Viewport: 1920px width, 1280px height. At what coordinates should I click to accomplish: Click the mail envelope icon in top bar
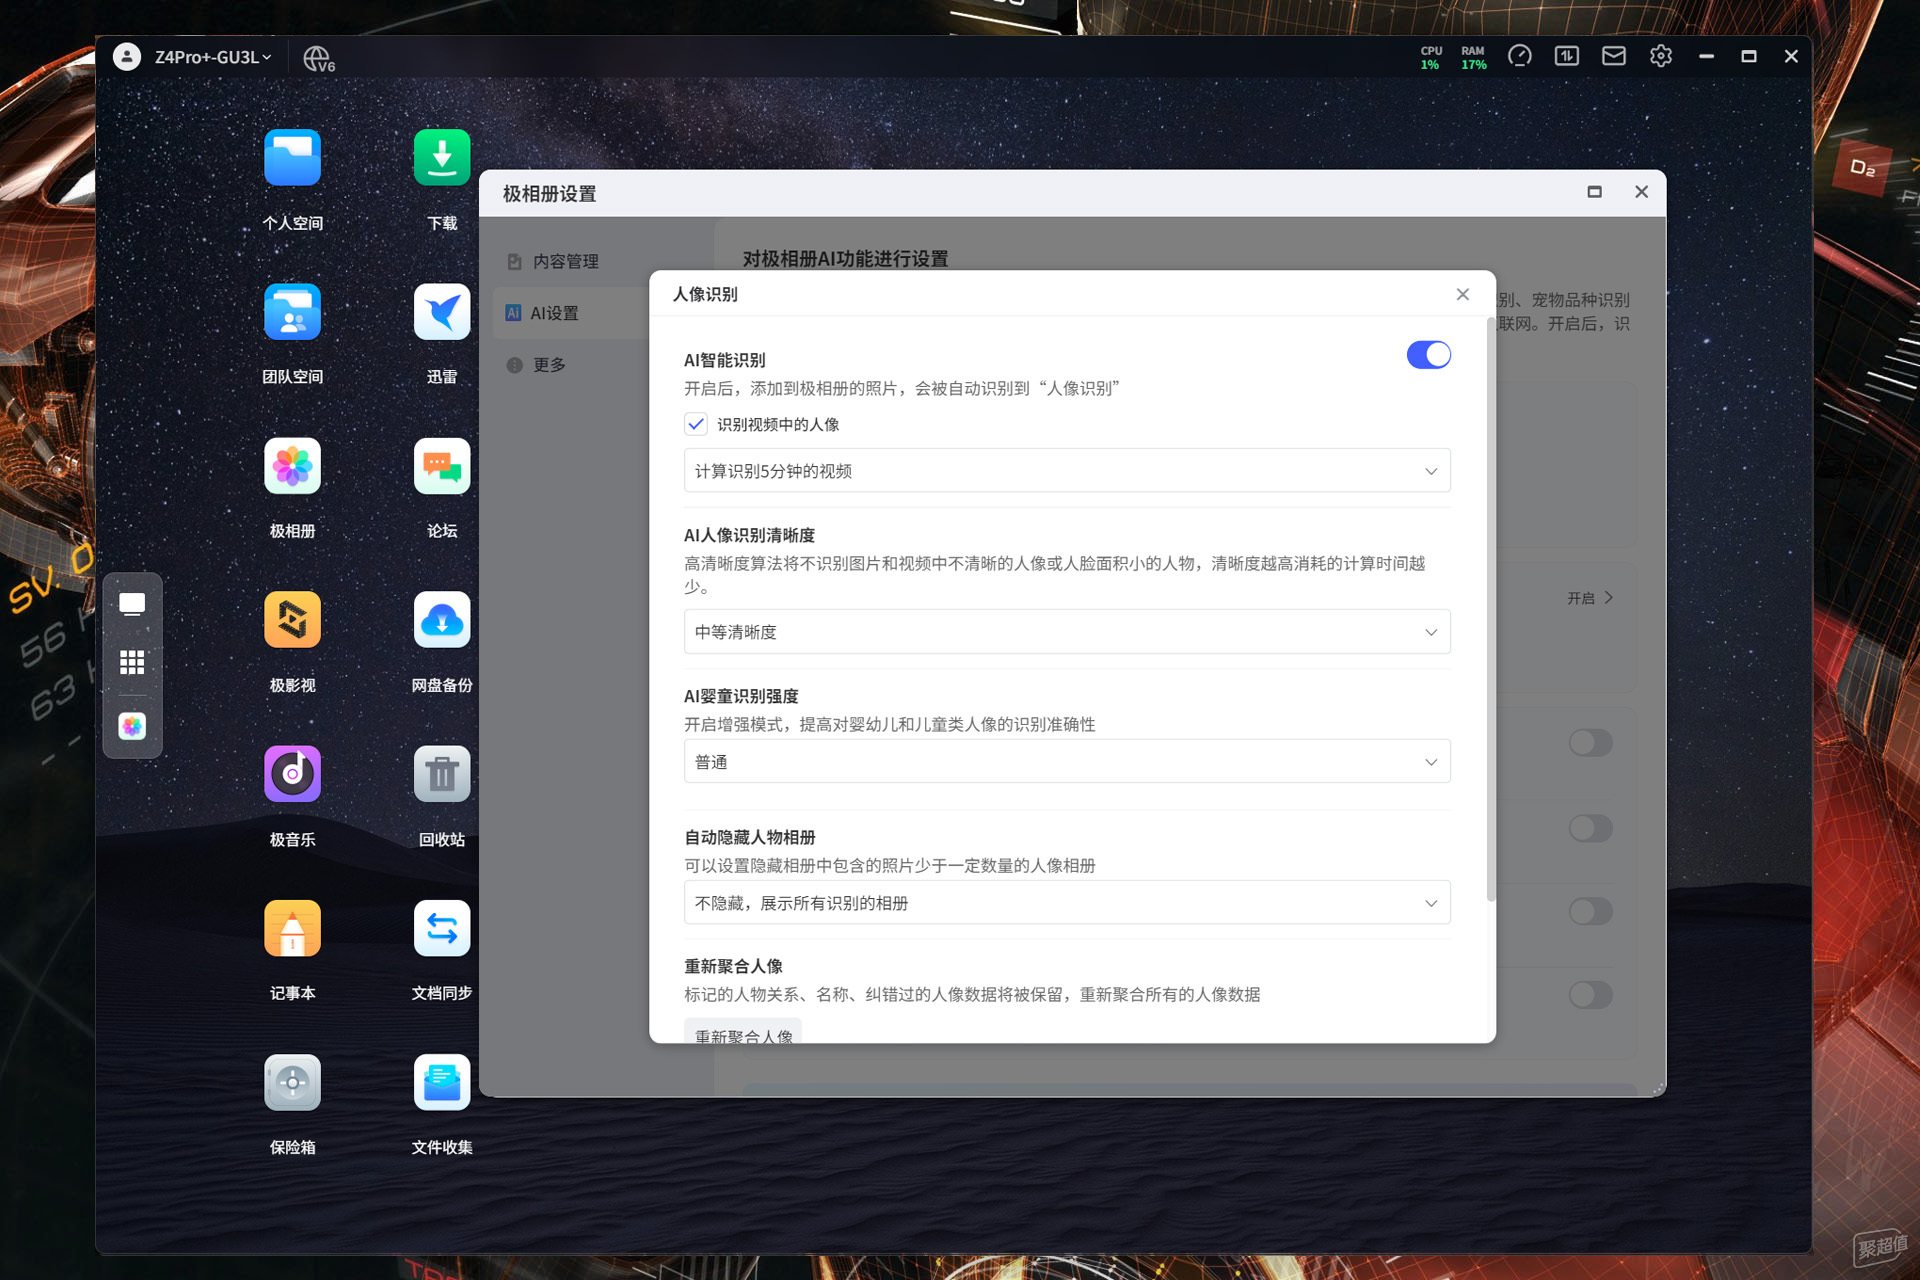(1614, 57)
